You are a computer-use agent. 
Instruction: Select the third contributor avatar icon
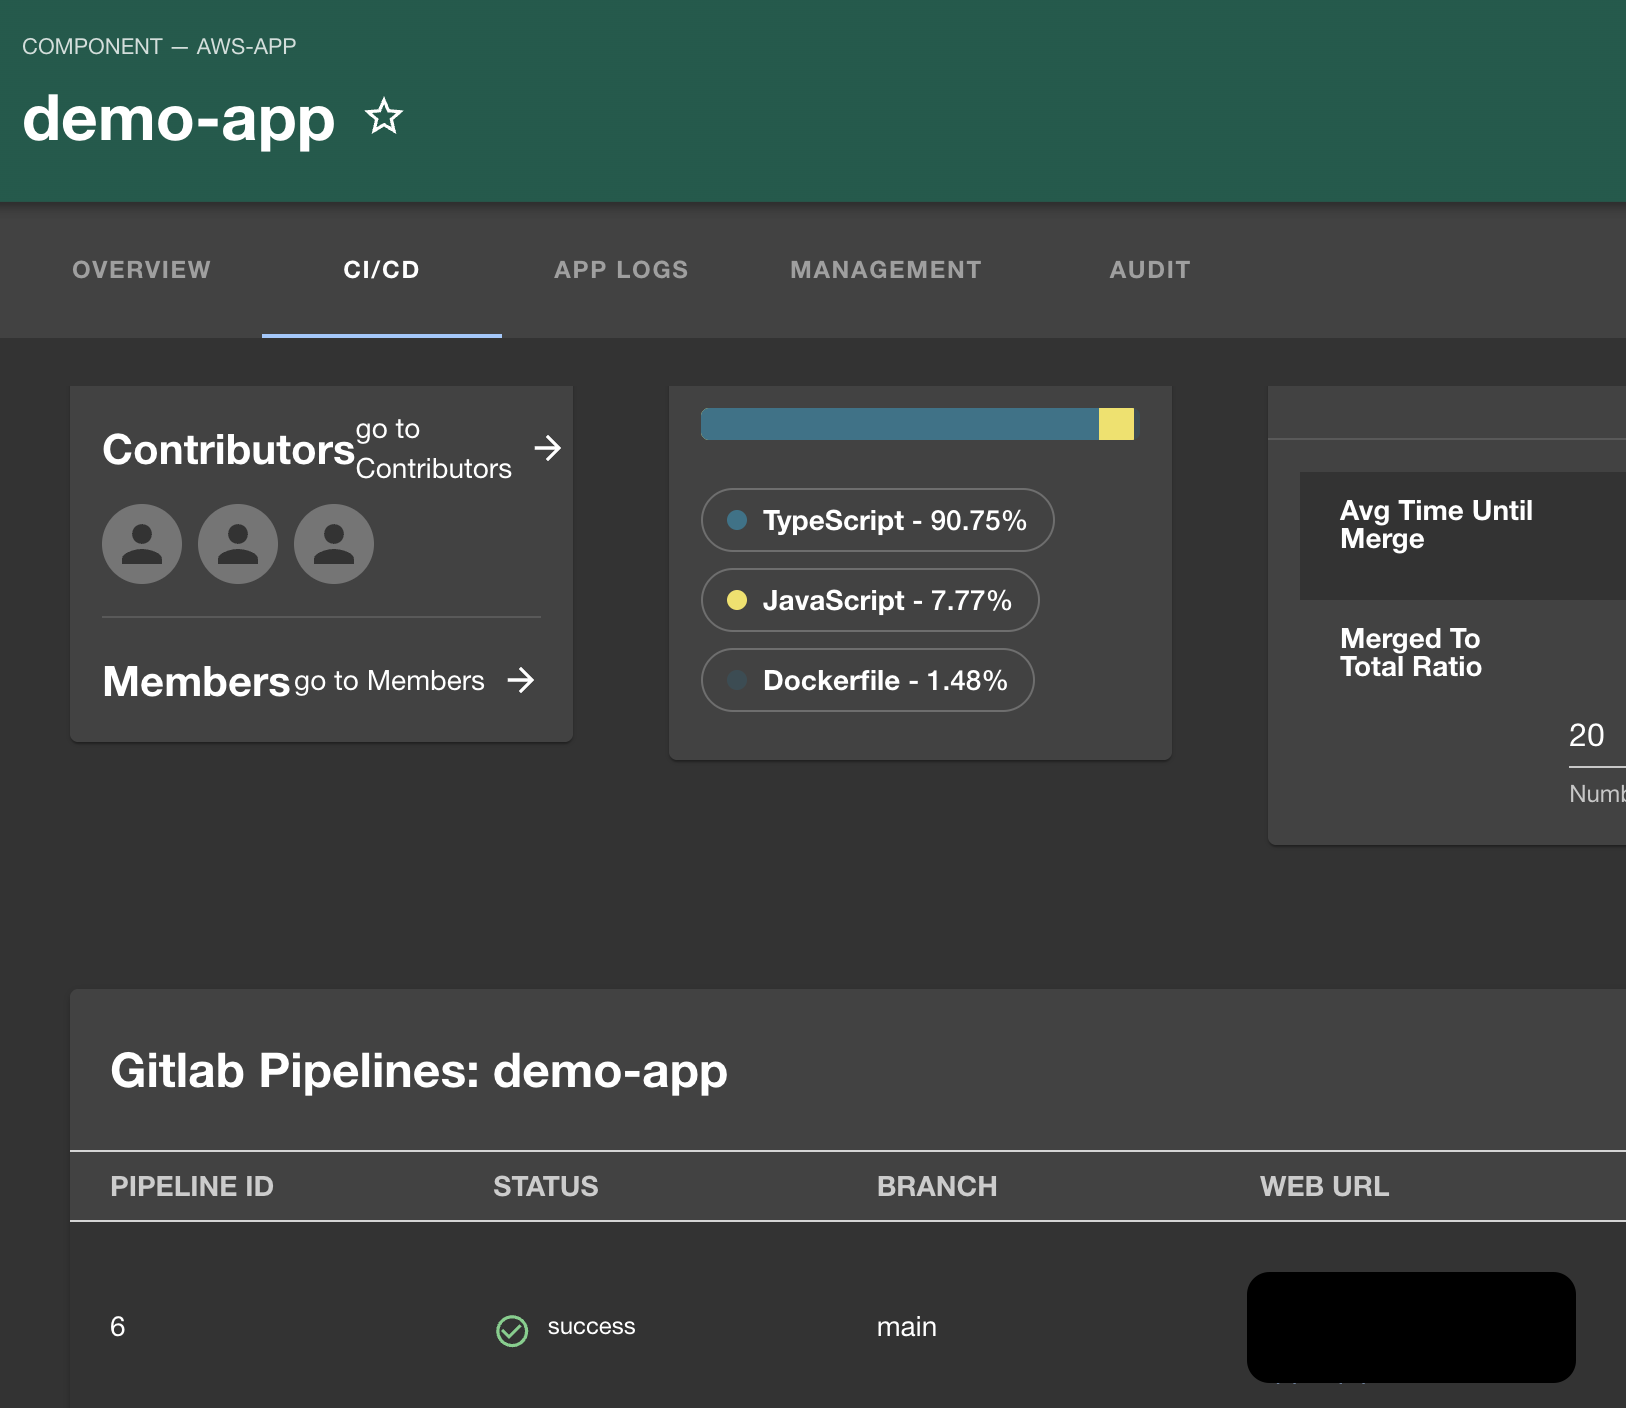[x=334, y=543]
